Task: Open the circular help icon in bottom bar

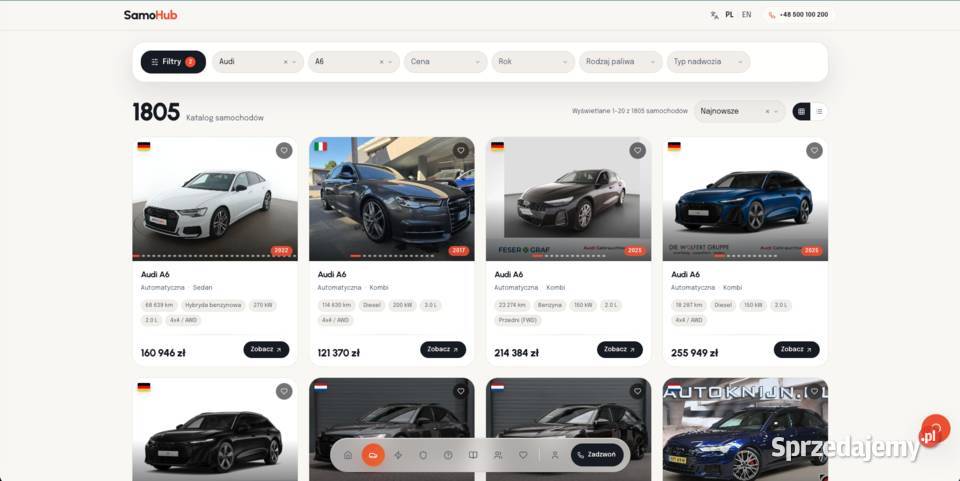Action: click(448, 455)
